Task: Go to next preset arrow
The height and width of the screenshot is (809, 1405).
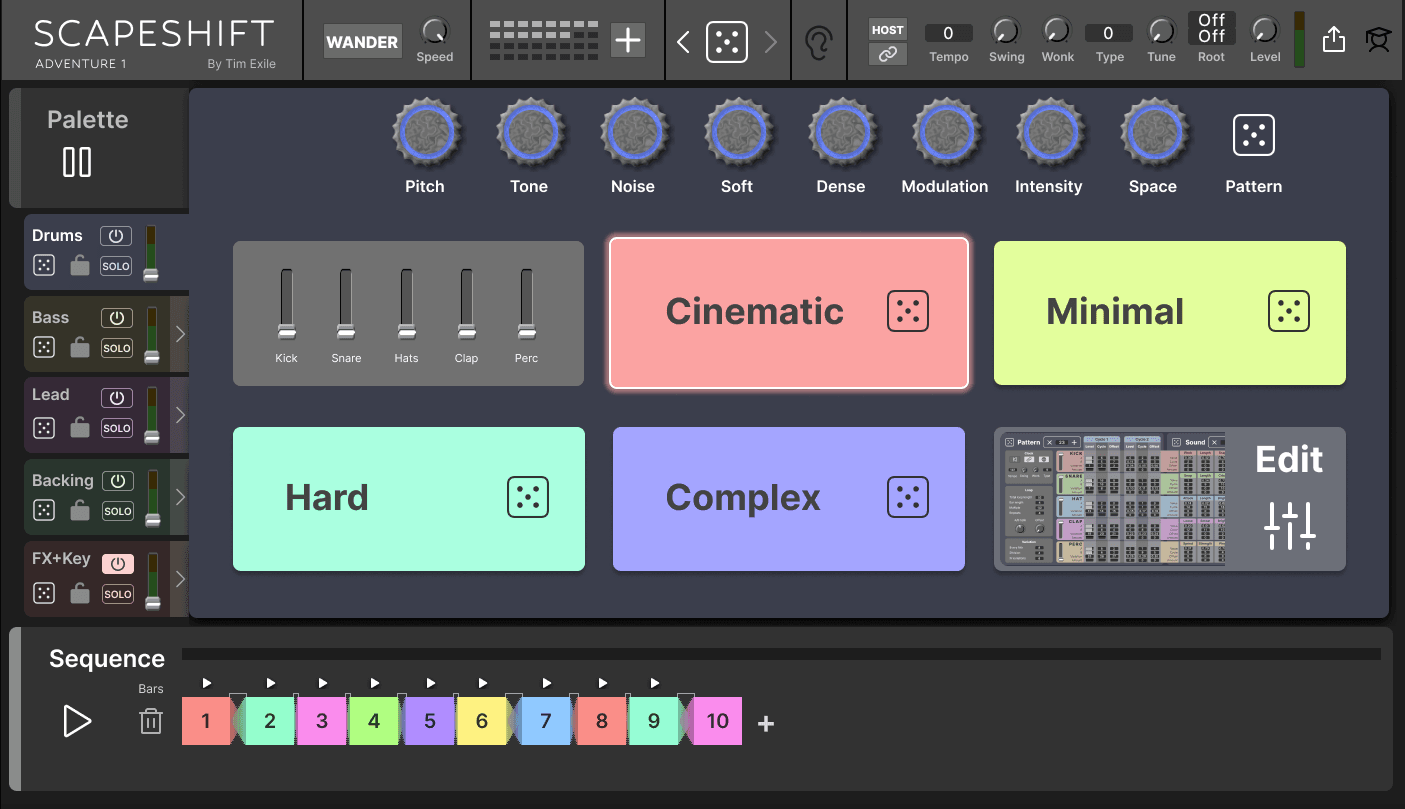Action: tap(770, 42)
